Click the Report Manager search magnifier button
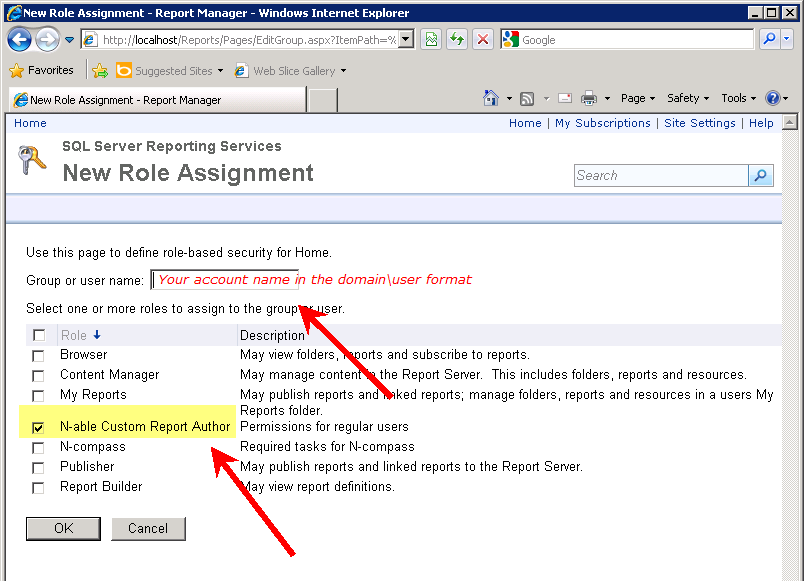The height and width of the screenshot is (581, 804). pos(761,176)
